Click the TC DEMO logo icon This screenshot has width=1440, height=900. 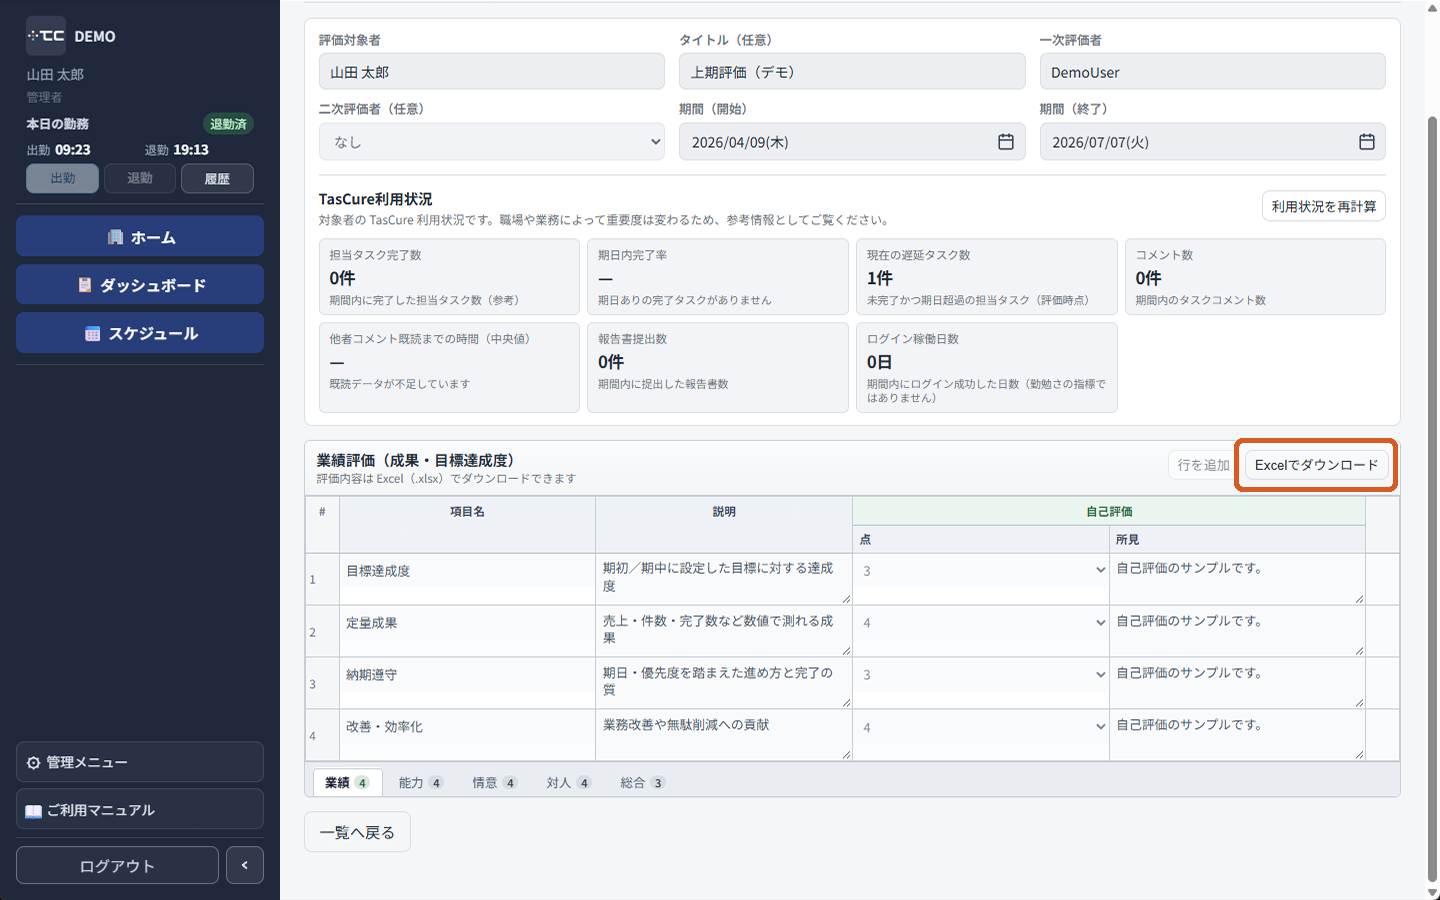[x=46, y=36]
